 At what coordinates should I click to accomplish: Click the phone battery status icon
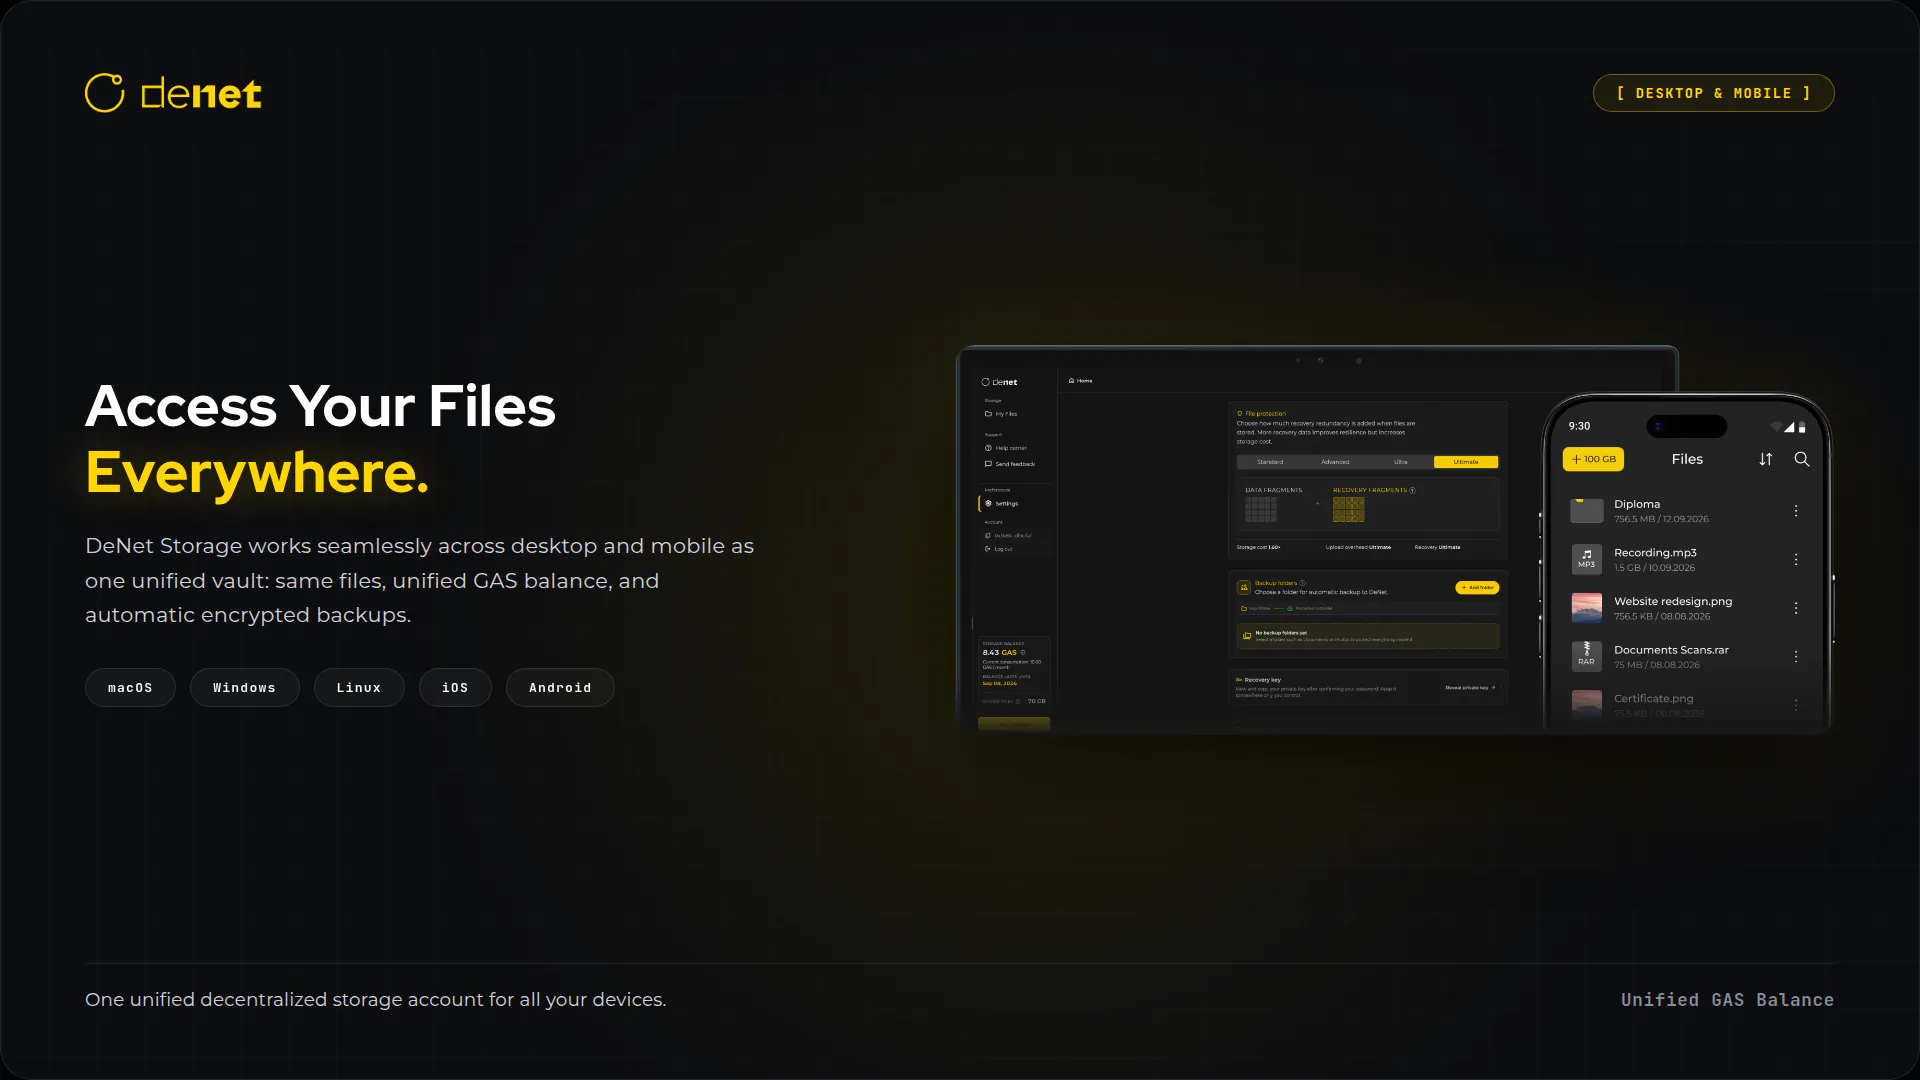(1802, 427)
